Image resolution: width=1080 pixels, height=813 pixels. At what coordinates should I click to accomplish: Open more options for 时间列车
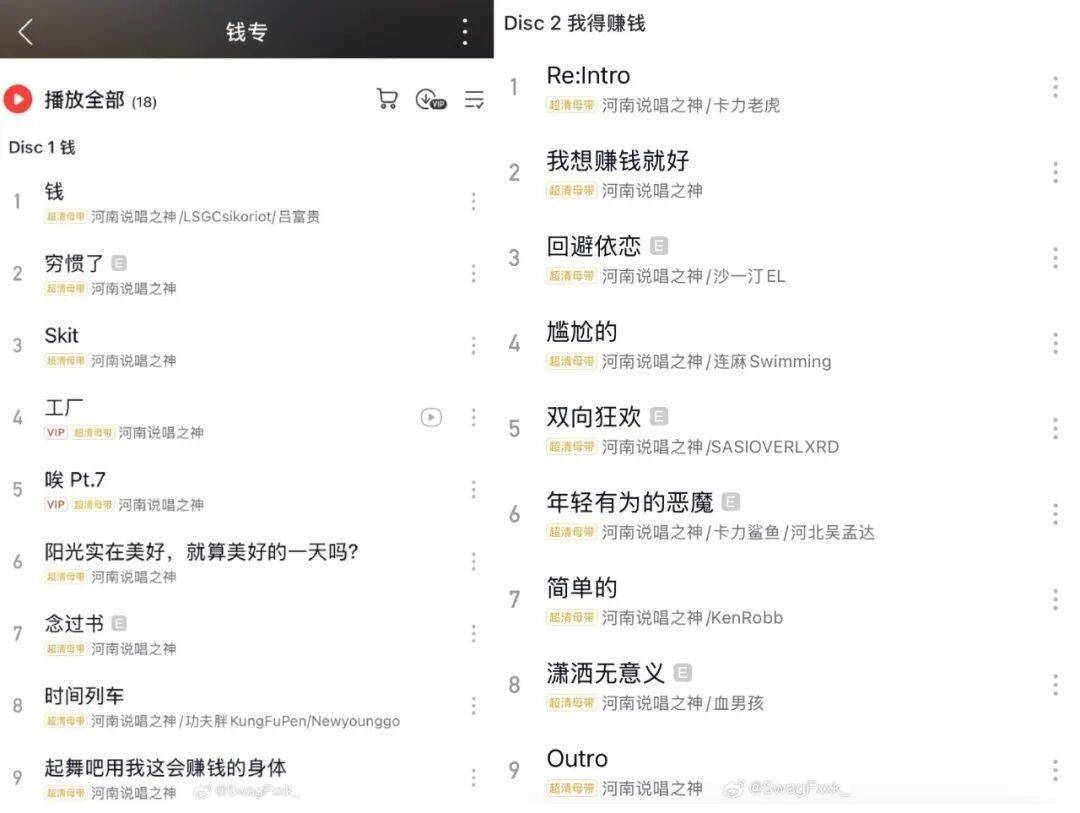473,706
